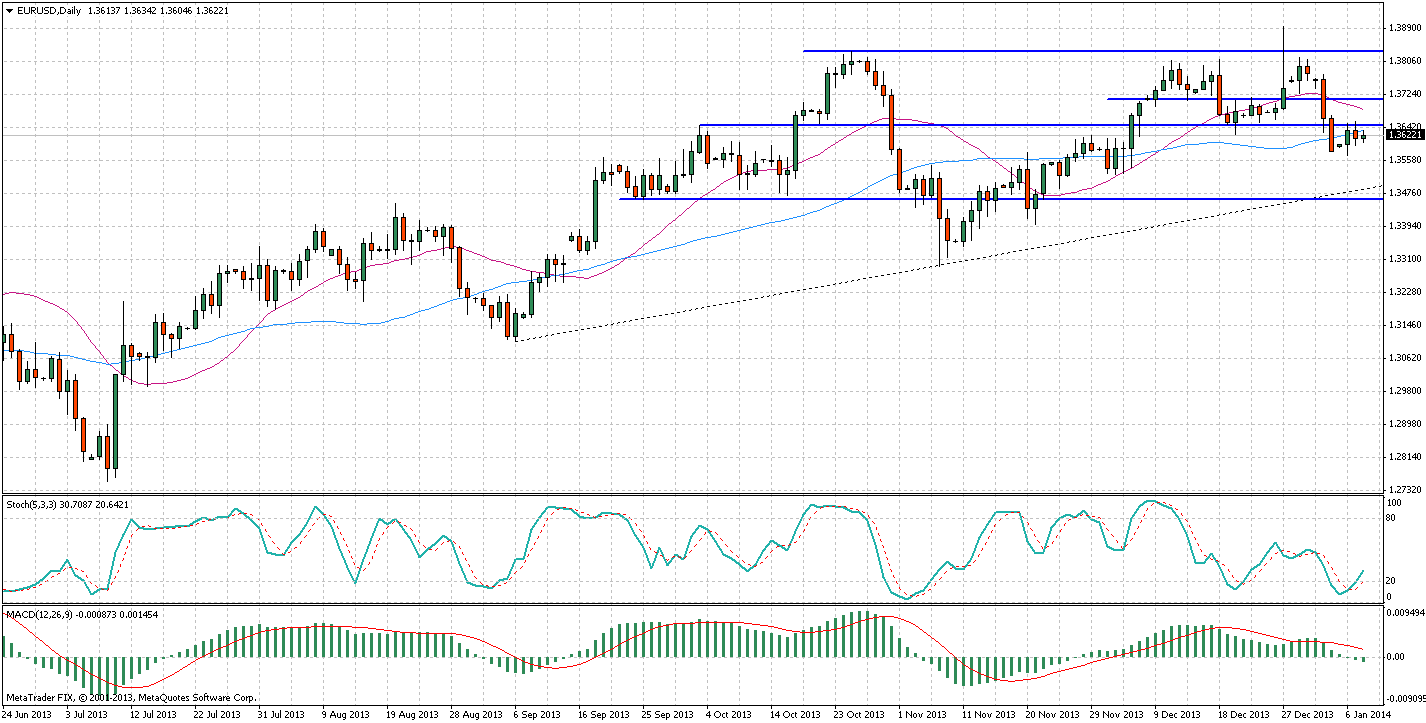Click the current price tag 1.36221
The image size is (1426, 723).
[1405, 134]
